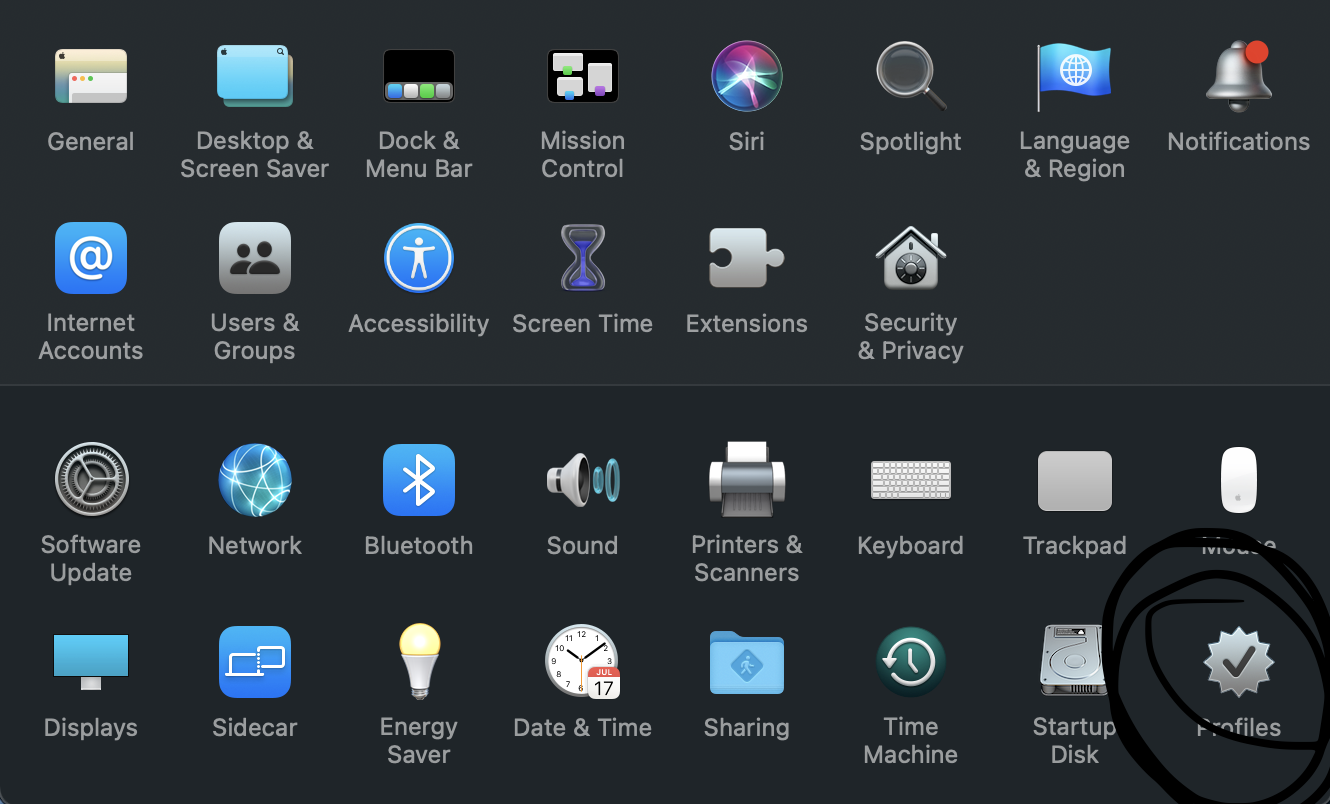
Task: Open Profiles checkmark badge pane
Action: tap(1239, 662)
